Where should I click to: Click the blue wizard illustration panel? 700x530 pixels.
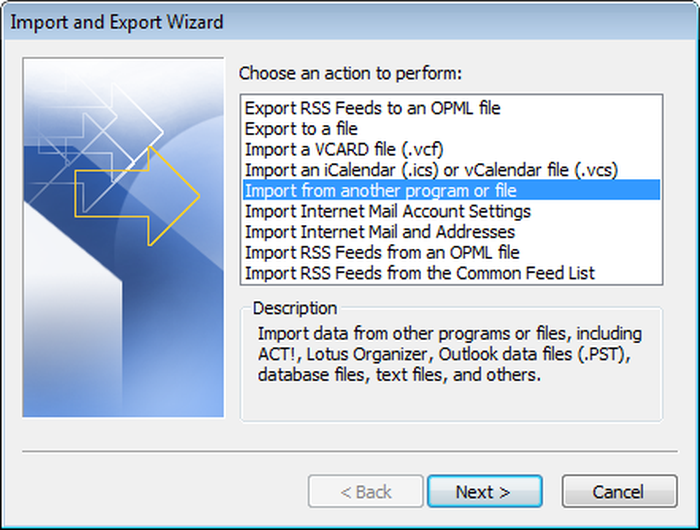[123, 237]
